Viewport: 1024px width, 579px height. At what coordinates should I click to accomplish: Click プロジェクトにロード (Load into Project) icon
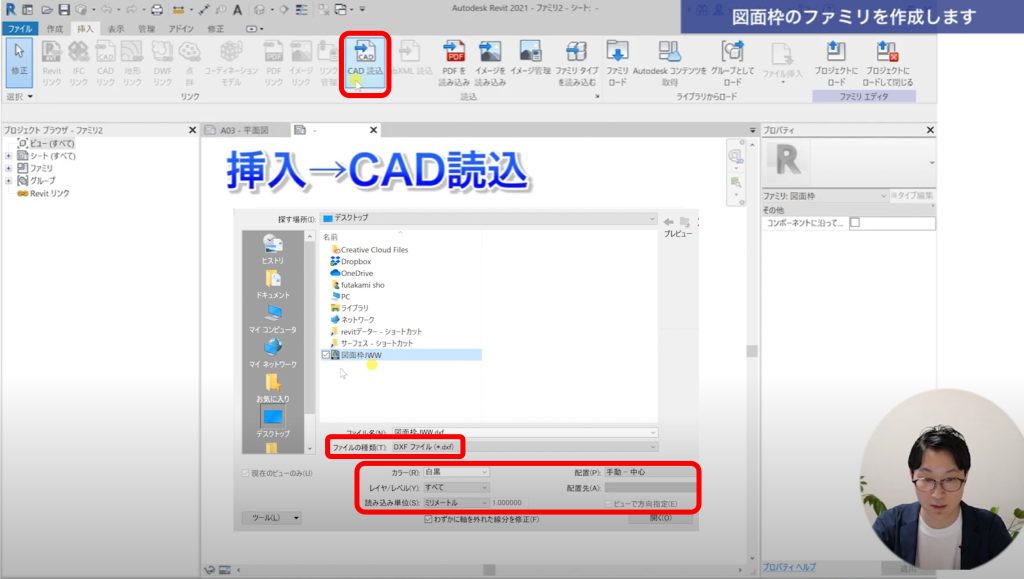click(x=836, y=60)
